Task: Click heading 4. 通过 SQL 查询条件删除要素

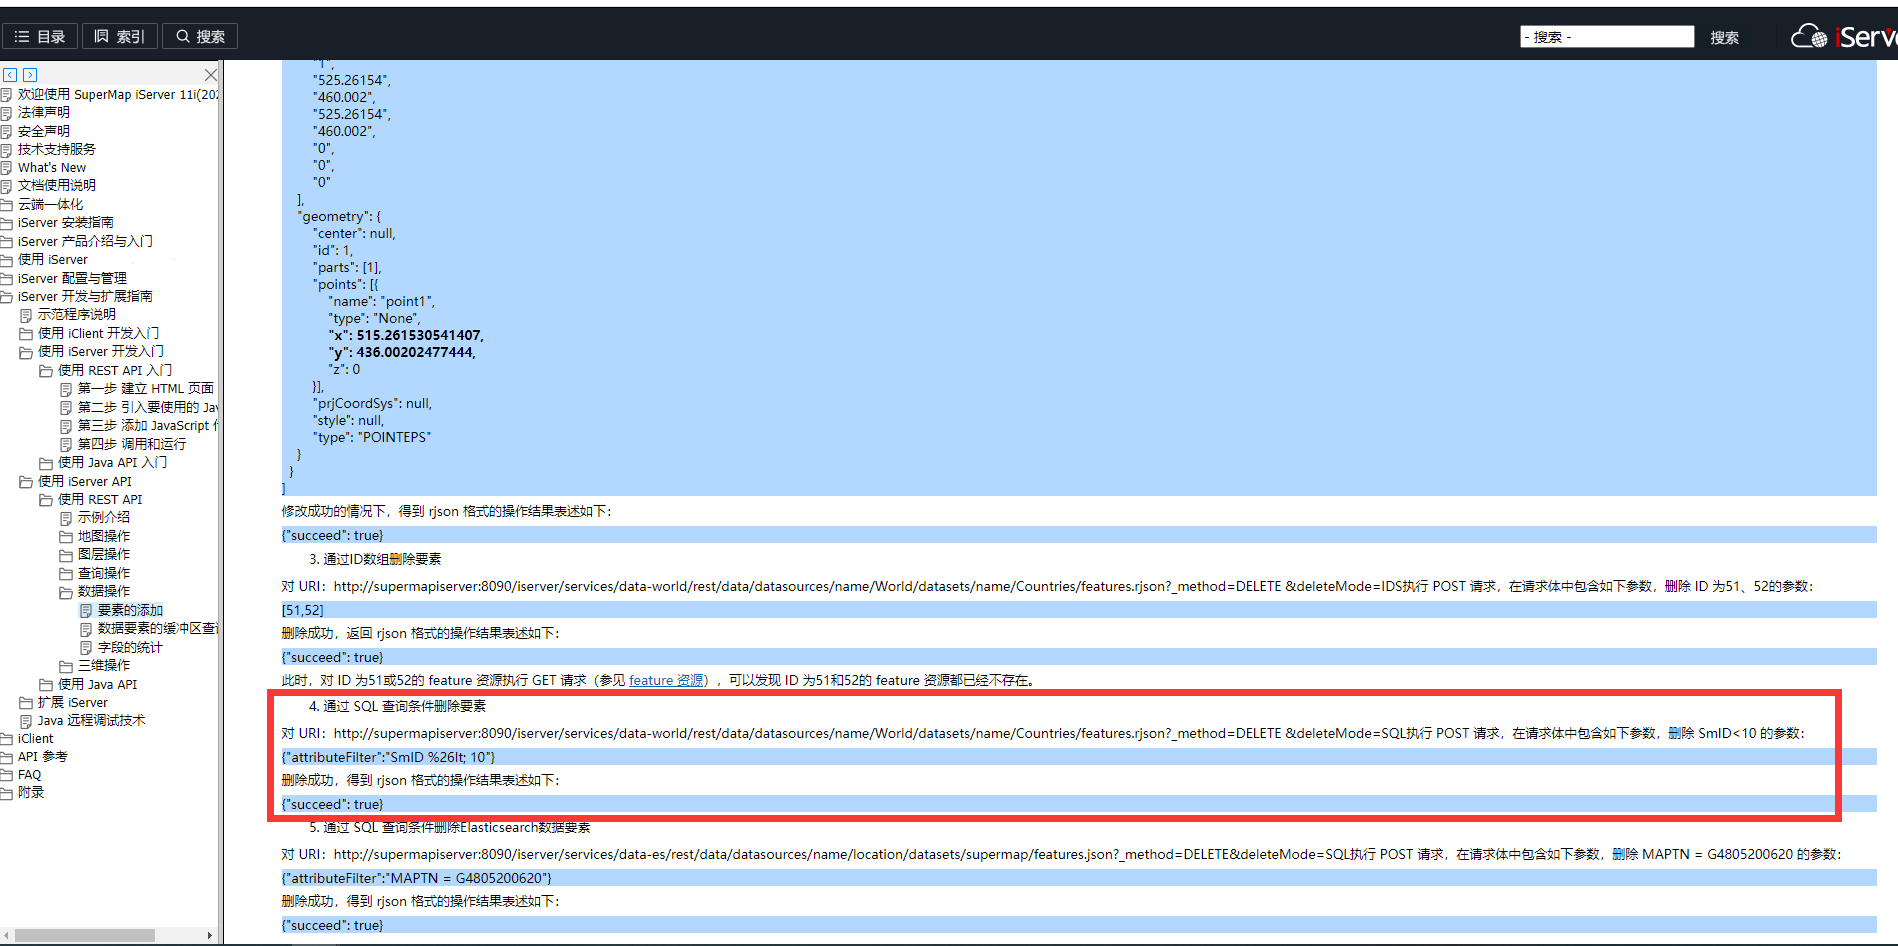Action: pyautogui.click(x=397, y=706)
